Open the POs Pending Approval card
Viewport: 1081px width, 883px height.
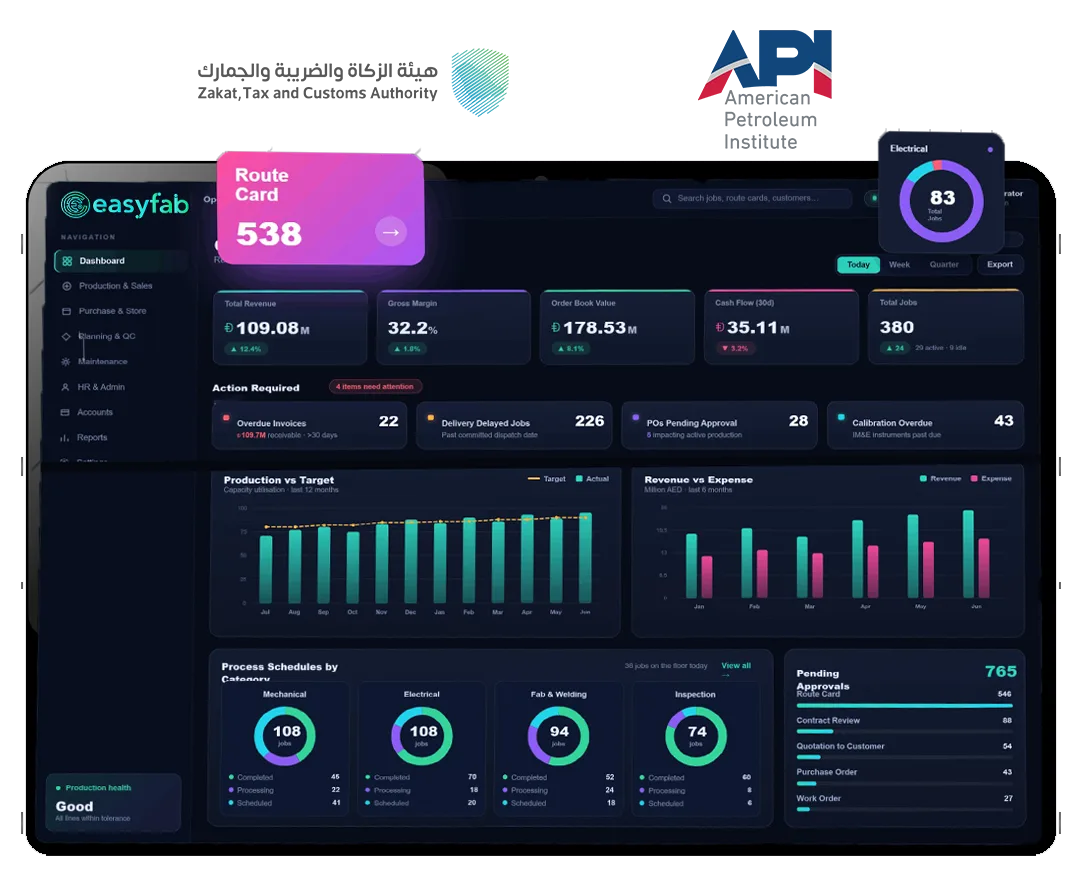click(x=719, y=426)
